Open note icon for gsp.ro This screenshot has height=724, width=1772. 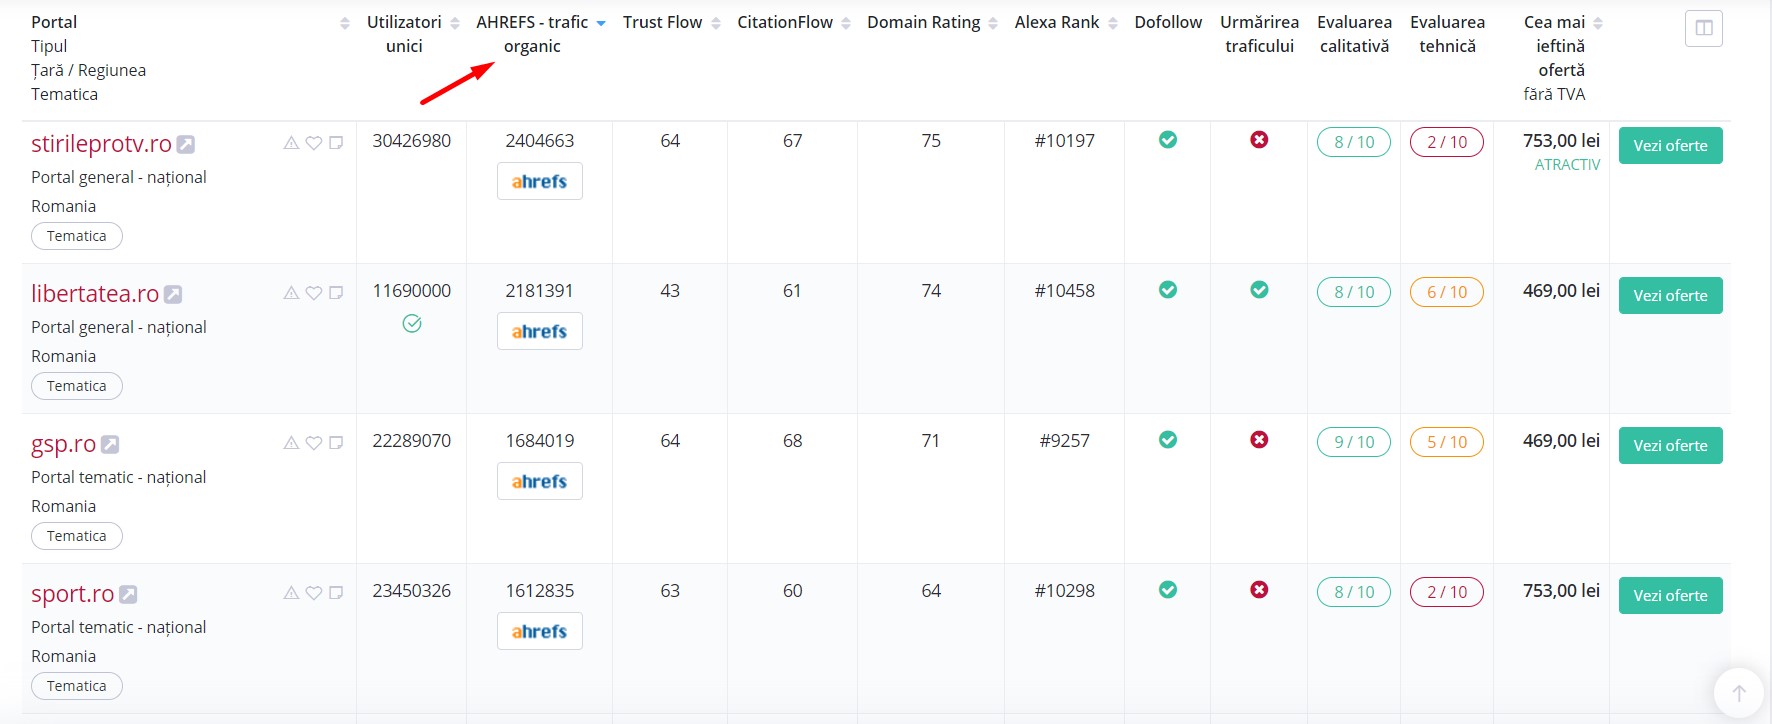(x=336, y=443)
